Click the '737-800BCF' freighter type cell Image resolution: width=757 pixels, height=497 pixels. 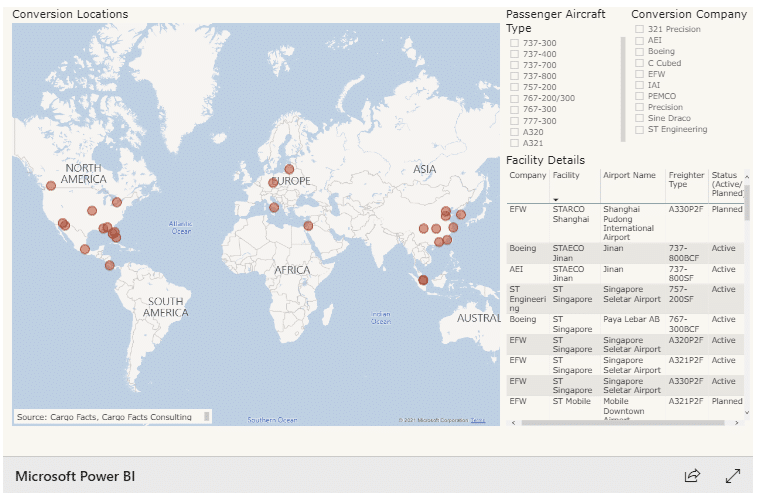pos(687,253)
